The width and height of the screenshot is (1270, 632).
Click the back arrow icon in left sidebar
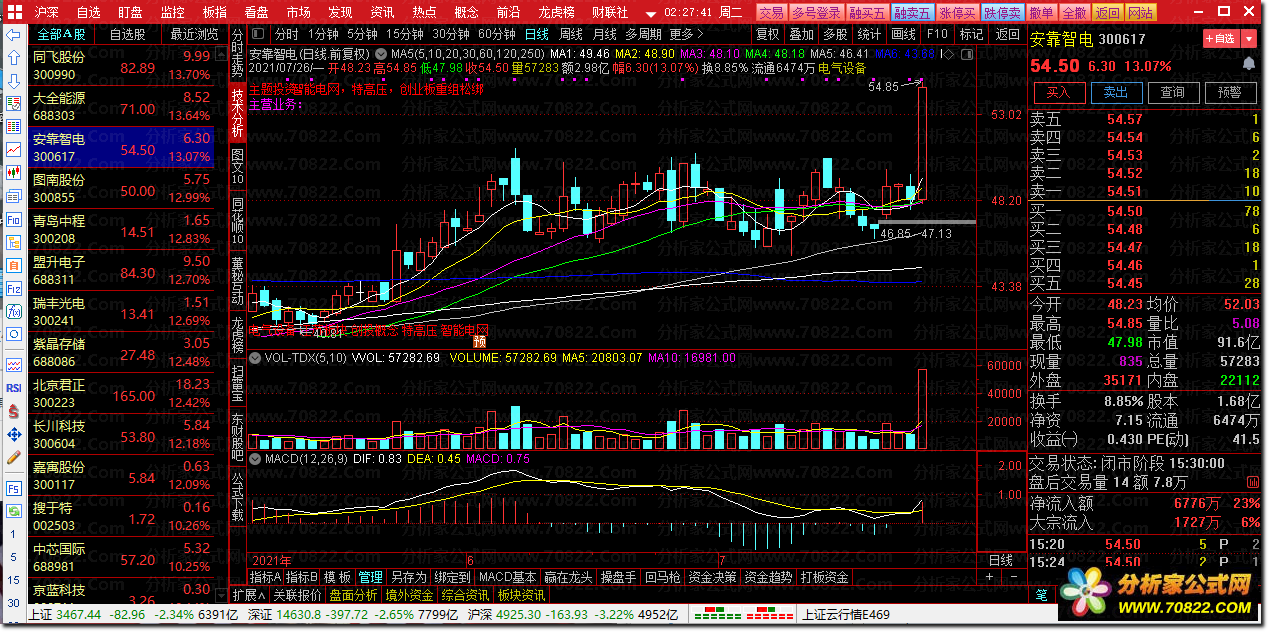tap(14, 35)
